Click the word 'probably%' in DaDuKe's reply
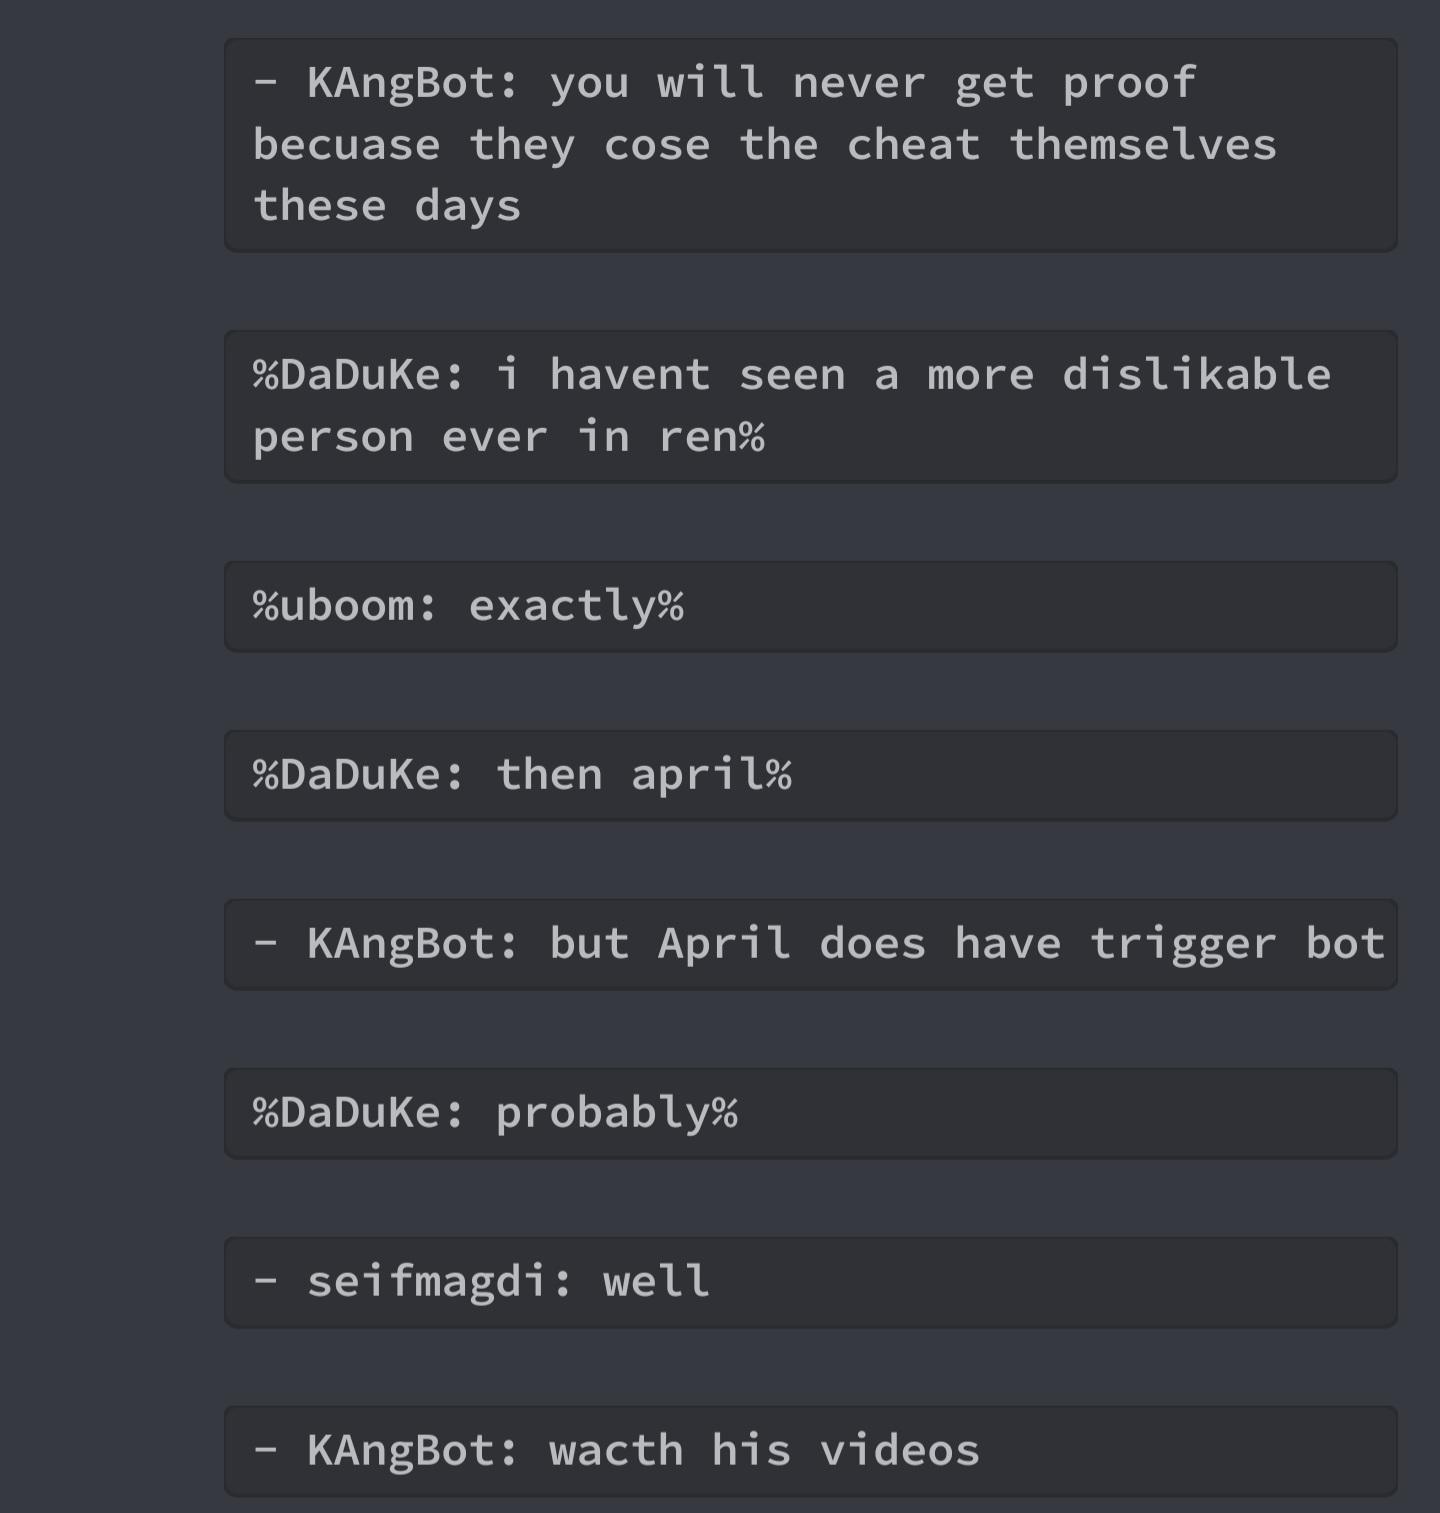Viewport: 1440px width, 1513px height. [617, 1113]
